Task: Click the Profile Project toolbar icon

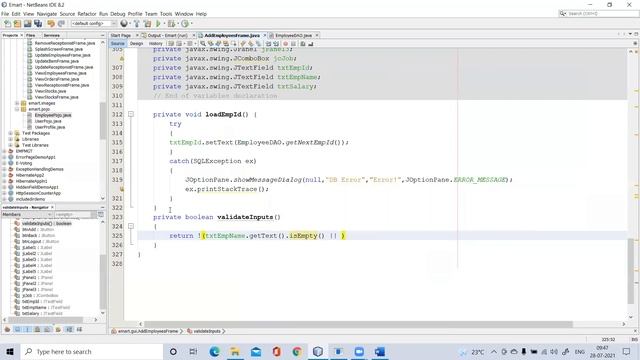Action: pyautogui.click(x=185, y=24)
